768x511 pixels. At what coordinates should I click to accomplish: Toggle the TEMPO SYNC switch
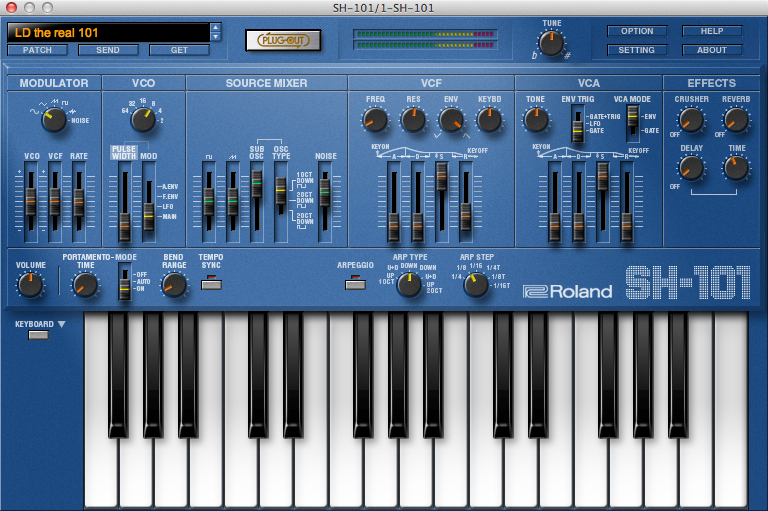tap(211, 283)
